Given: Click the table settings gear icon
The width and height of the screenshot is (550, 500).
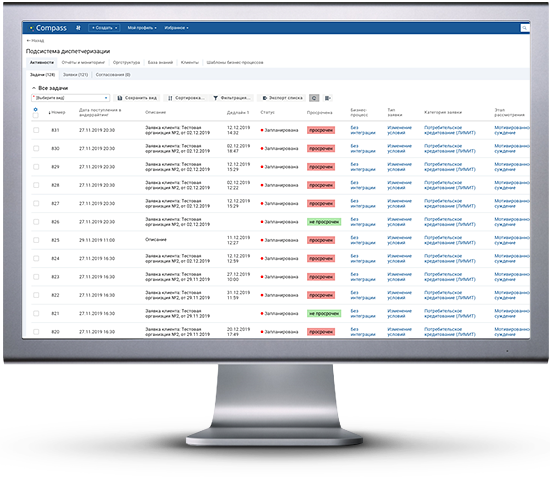Looking at the screenshot, I should (35, 109).
